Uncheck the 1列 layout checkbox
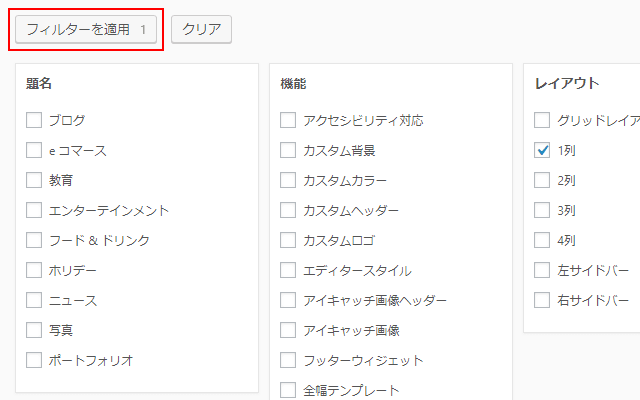This screenshot has height=400, width=640. [x=542, y=150]
